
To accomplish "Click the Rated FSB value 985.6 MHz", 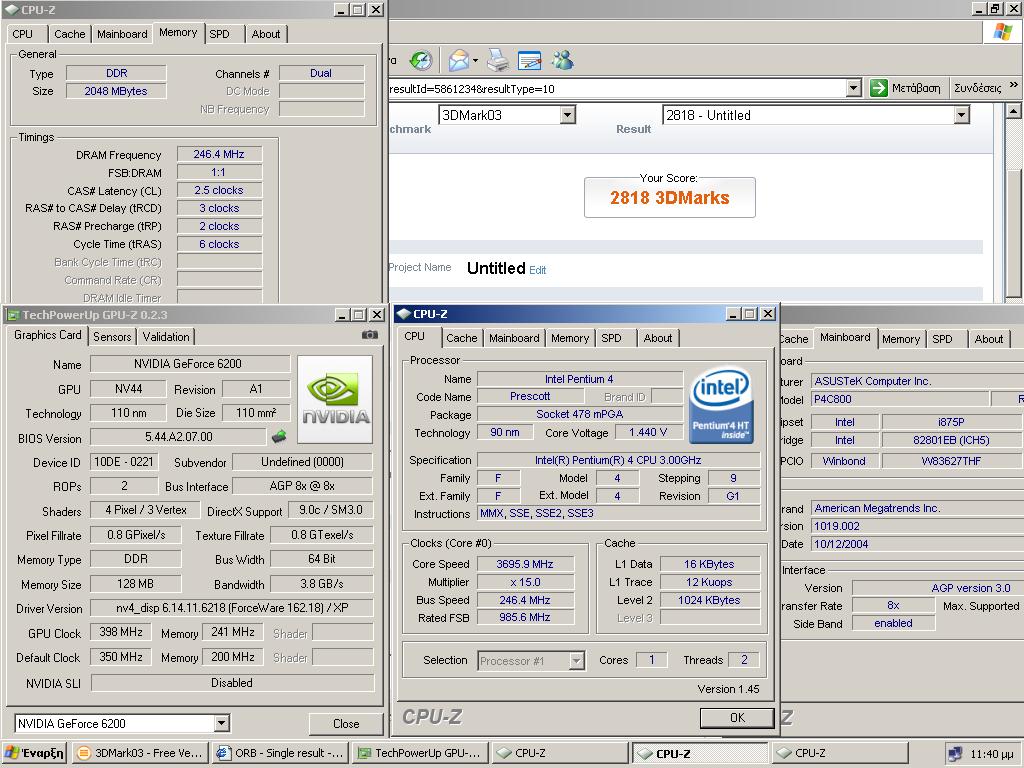I will 525,617.
